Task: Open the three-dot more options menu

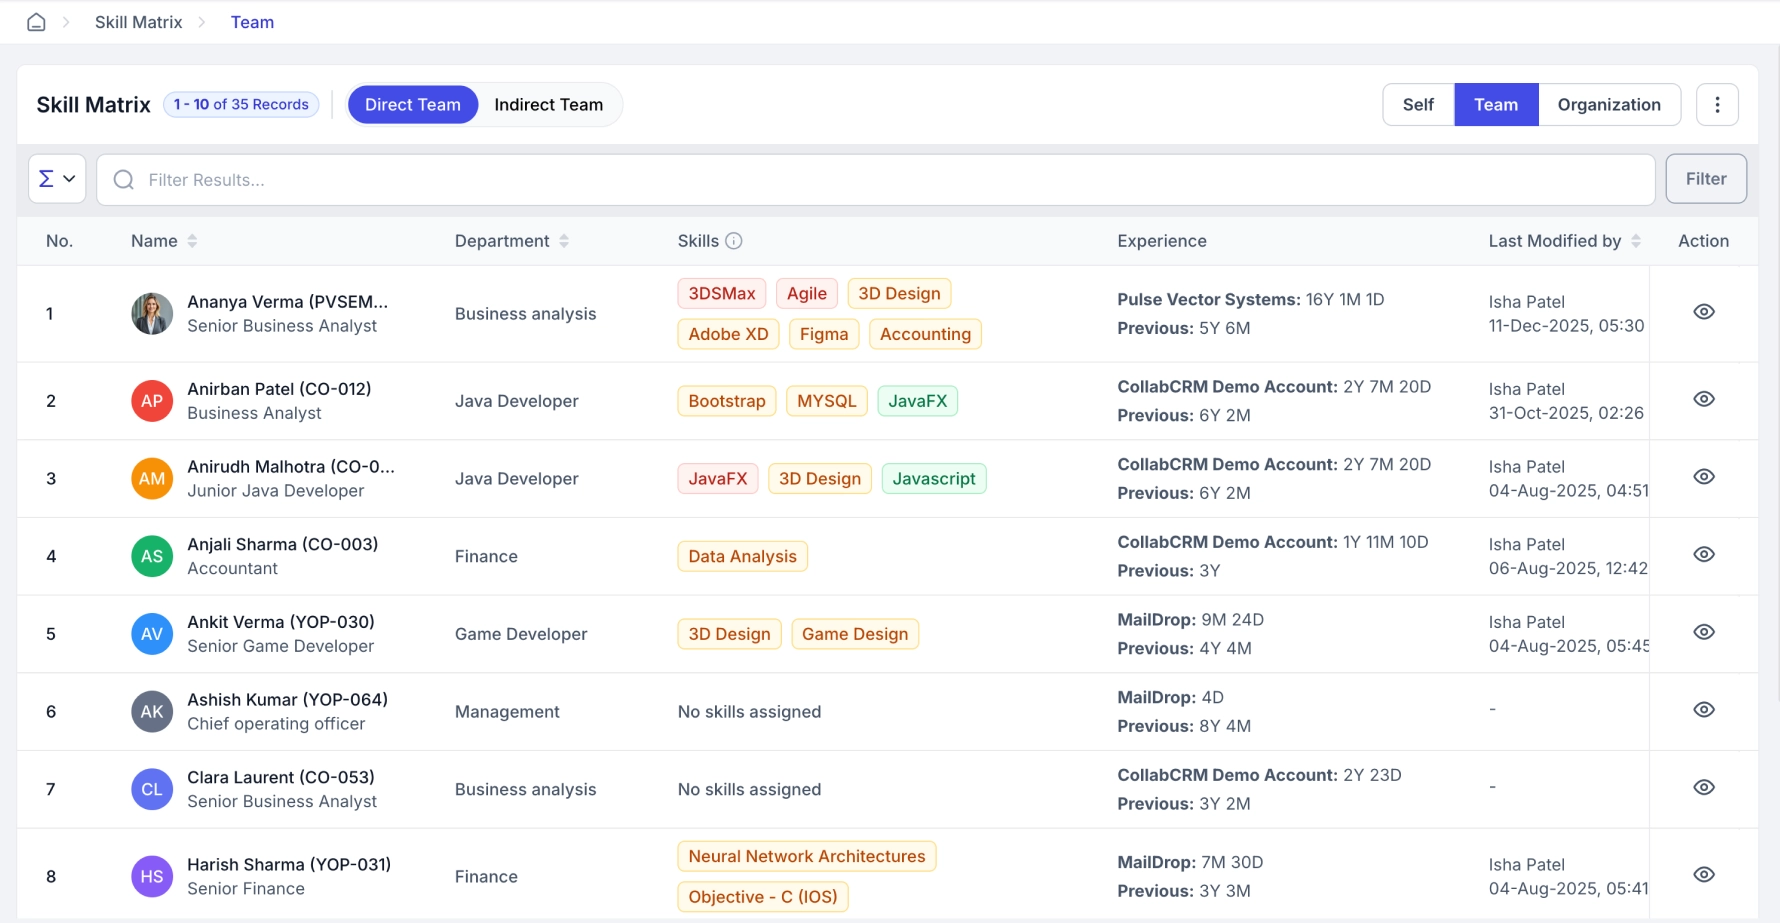Action: (1717, 105)
